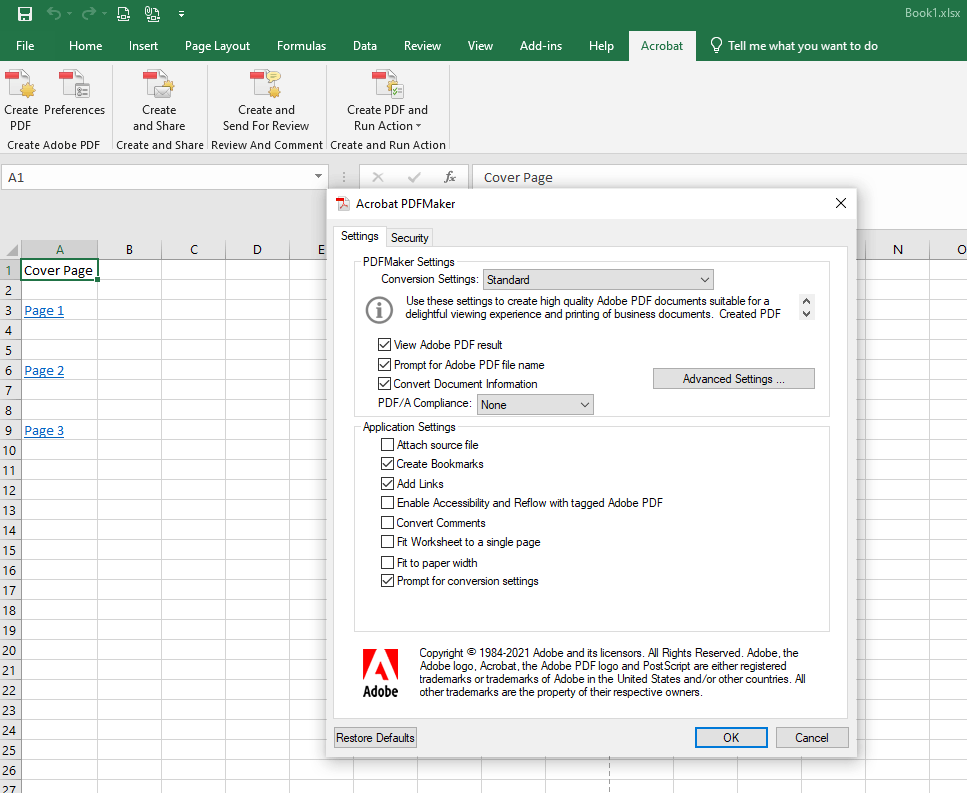Click the Create and Share icon
The image size is (967, 793).
click(158, 85)
